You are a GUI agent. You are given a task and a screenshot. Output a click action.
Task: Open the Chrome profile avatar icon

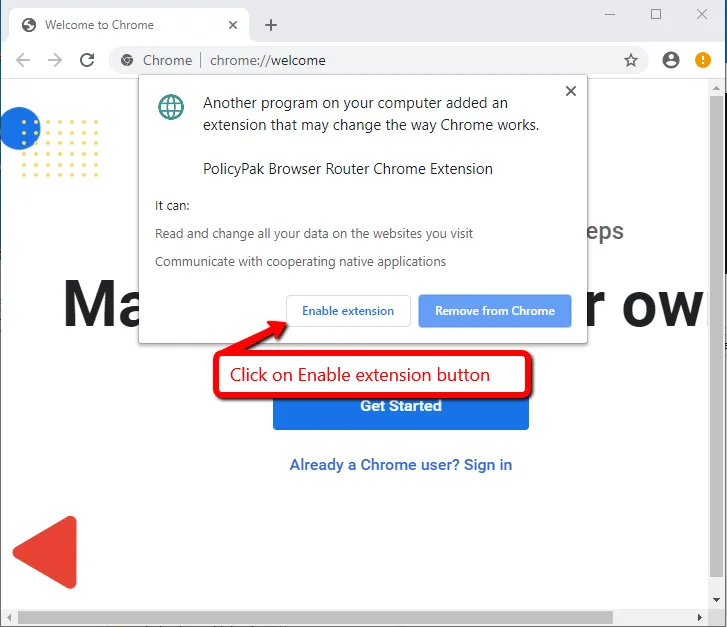click(671, 60)
